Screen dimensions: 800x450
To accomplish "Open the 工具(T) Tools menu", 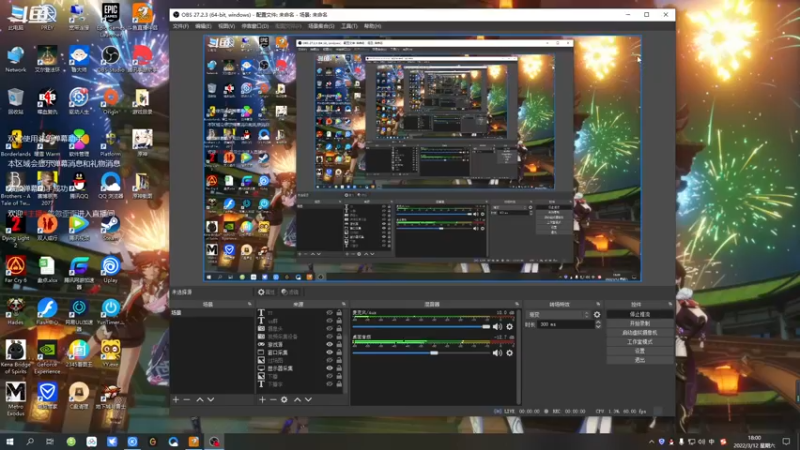I will click(x=349, y=26).
